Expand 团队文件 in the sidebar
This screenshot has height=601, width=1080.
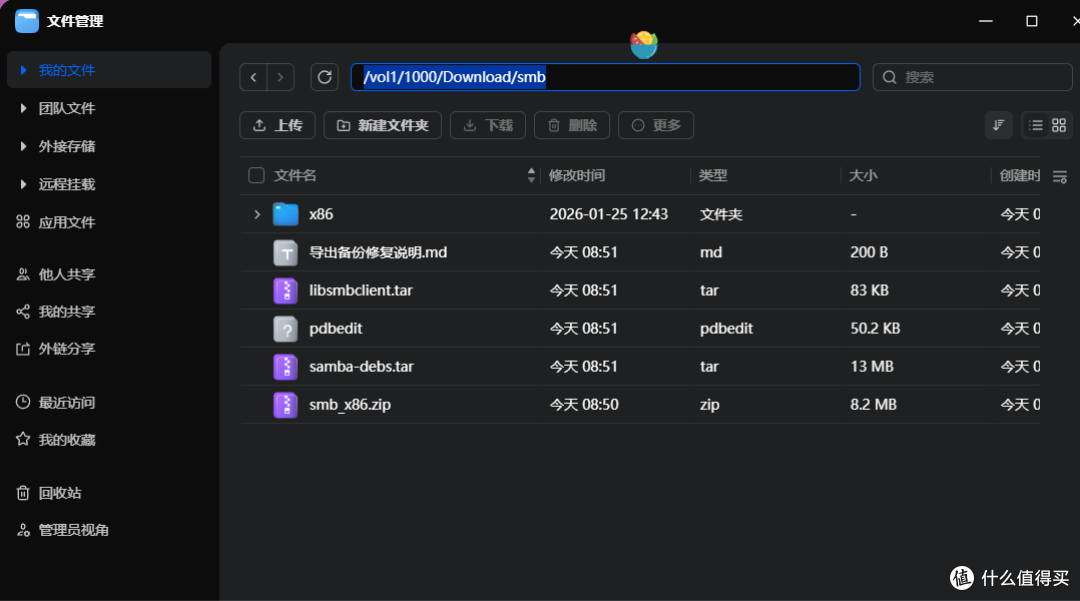pyautogui.click(x=23, y=108)
